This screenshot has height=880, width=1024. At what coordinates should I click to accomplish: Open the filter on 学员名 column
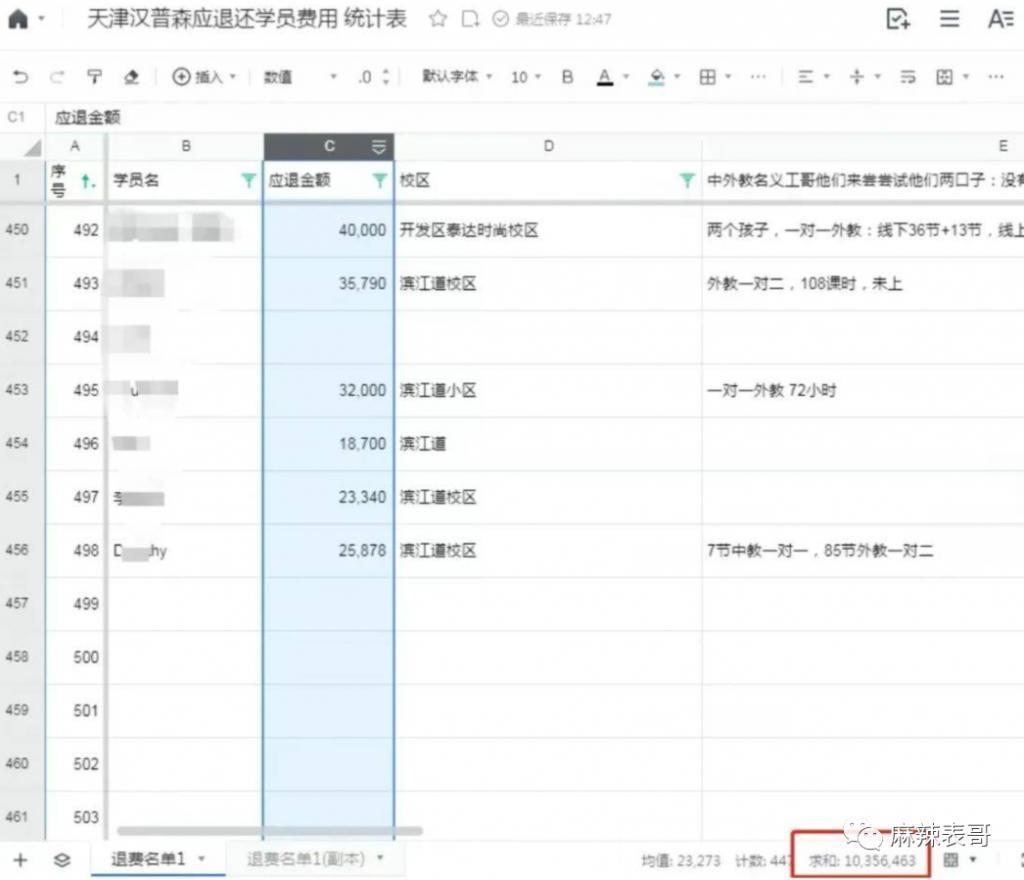(x=248, y=180)
